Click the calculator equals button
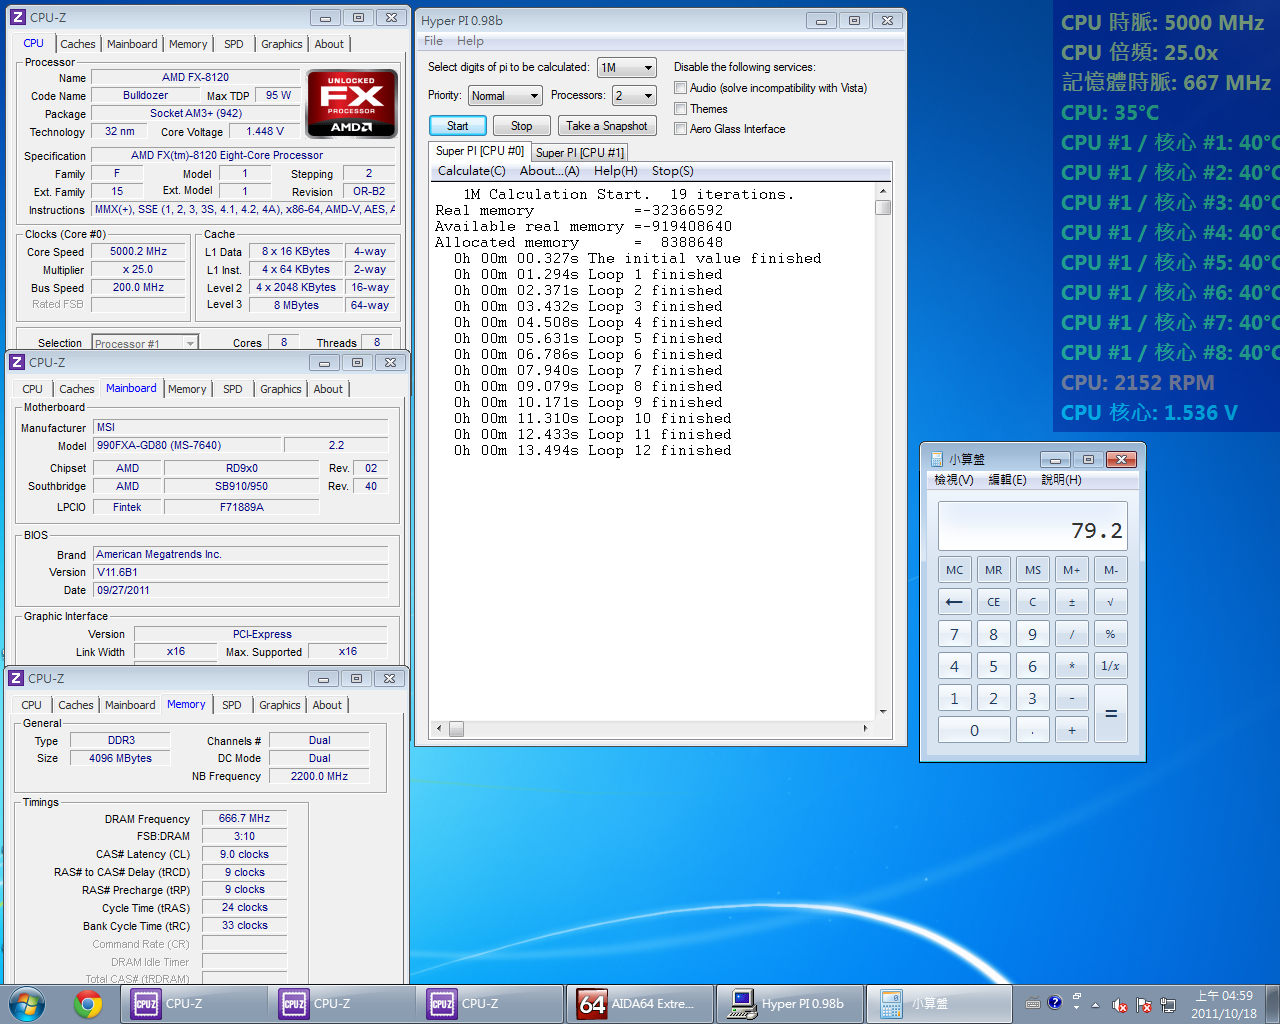 [1110, 714]
